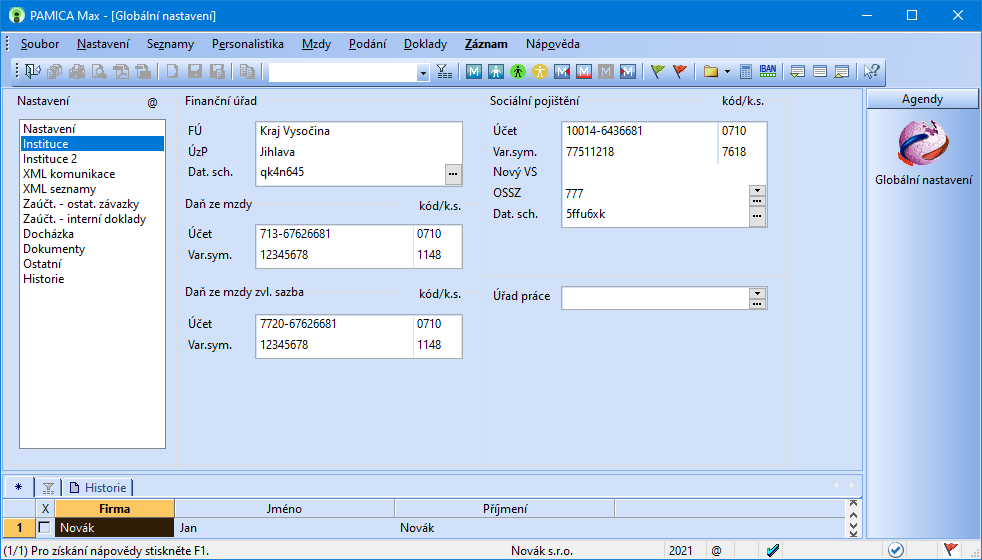Tick the checkbox in the Novák row

point(45,527)
